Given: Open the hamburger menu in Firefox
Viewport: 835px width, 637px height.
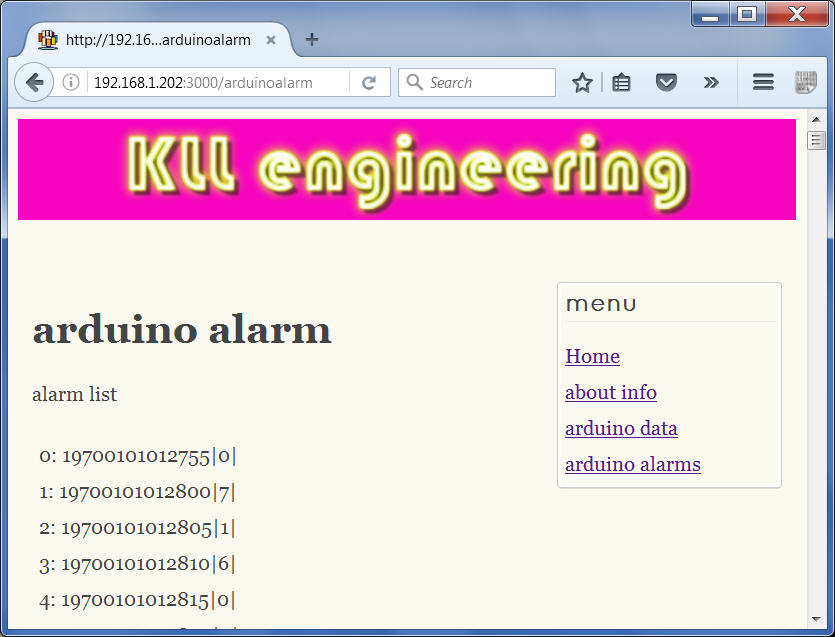Looking at the screenshot, I should click(763, 83).
